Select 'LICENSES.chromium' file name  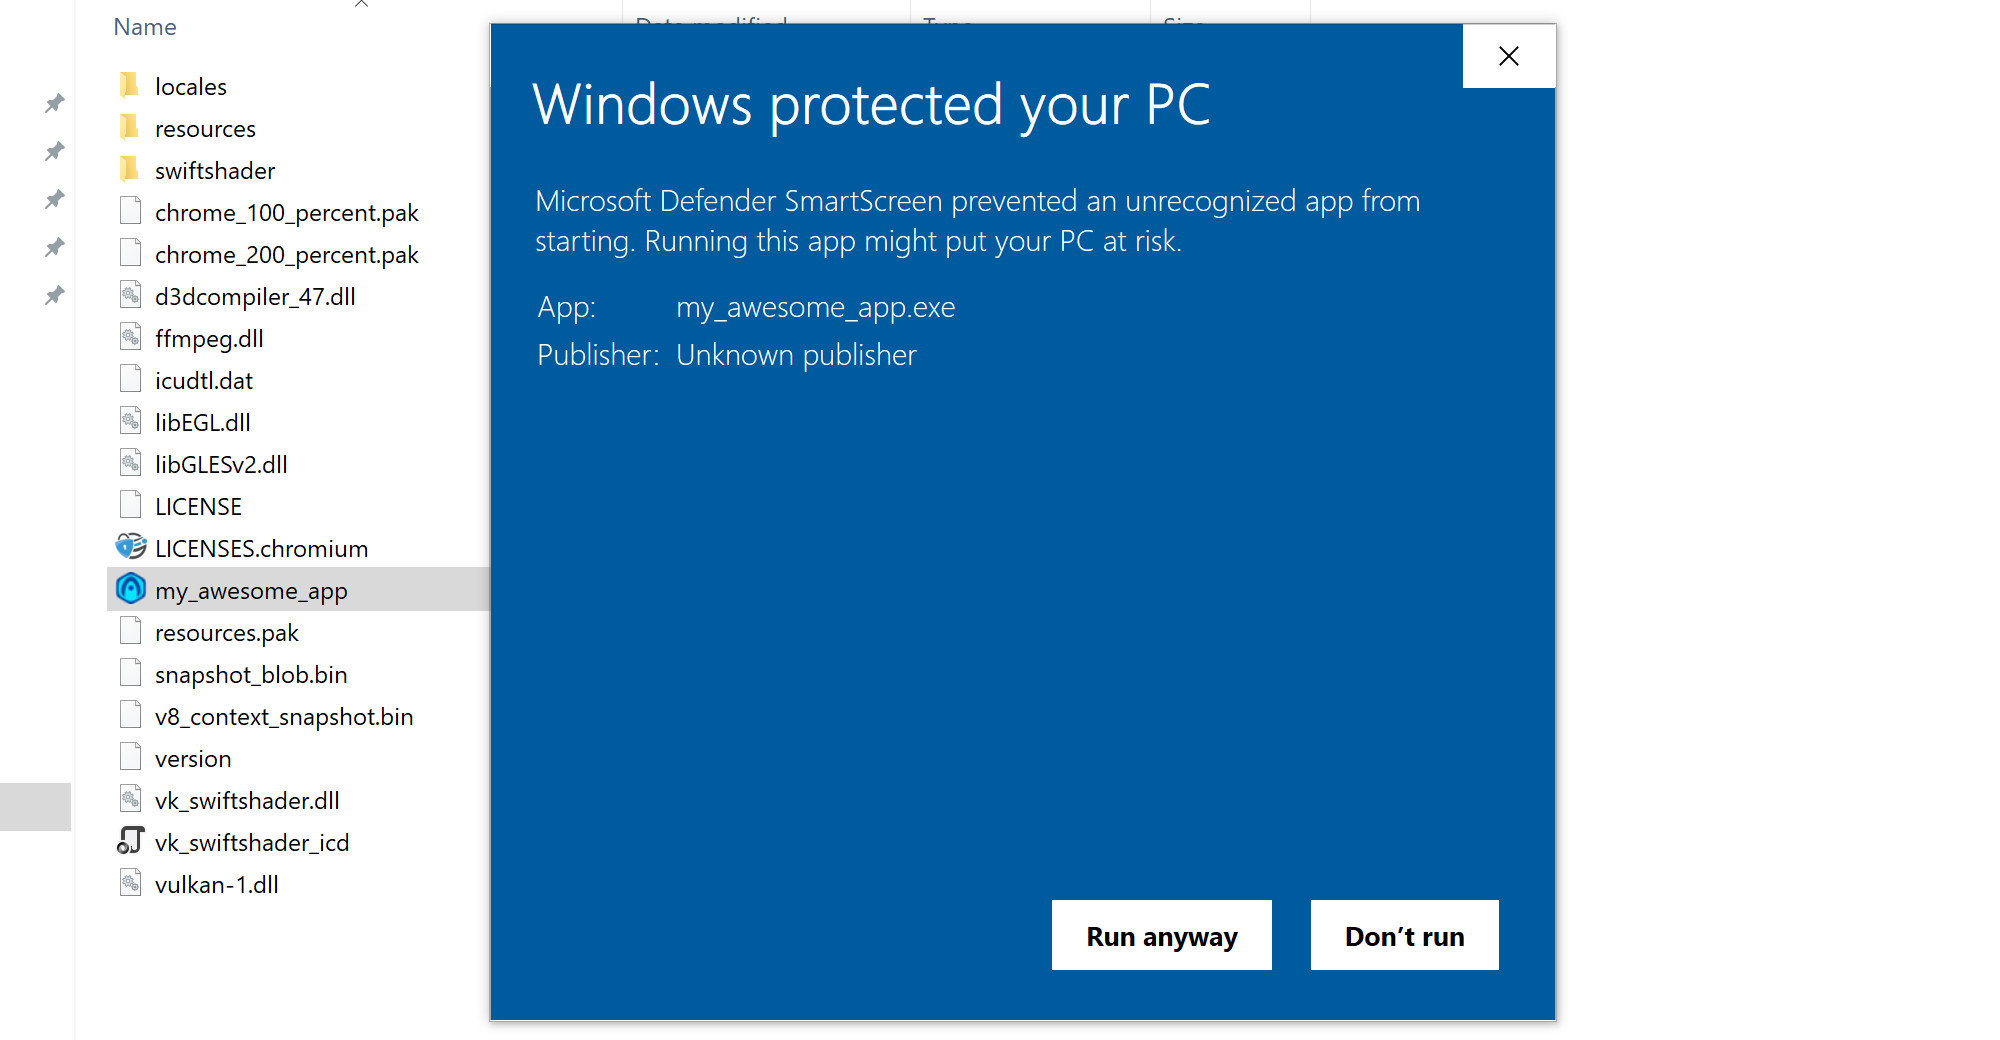pos(262,549)
